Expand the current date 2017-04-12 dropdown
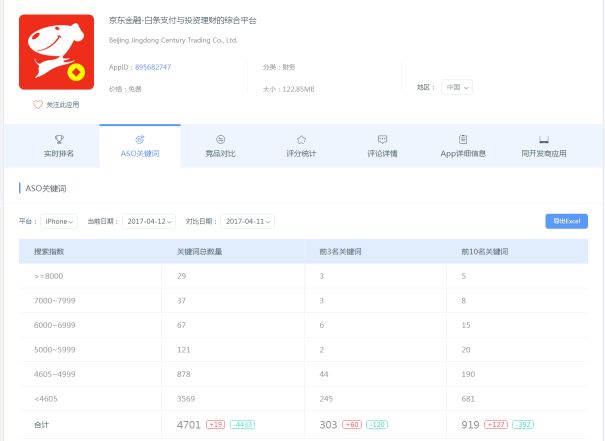This screenshot has height=441, width=605. tap(149, 221)
